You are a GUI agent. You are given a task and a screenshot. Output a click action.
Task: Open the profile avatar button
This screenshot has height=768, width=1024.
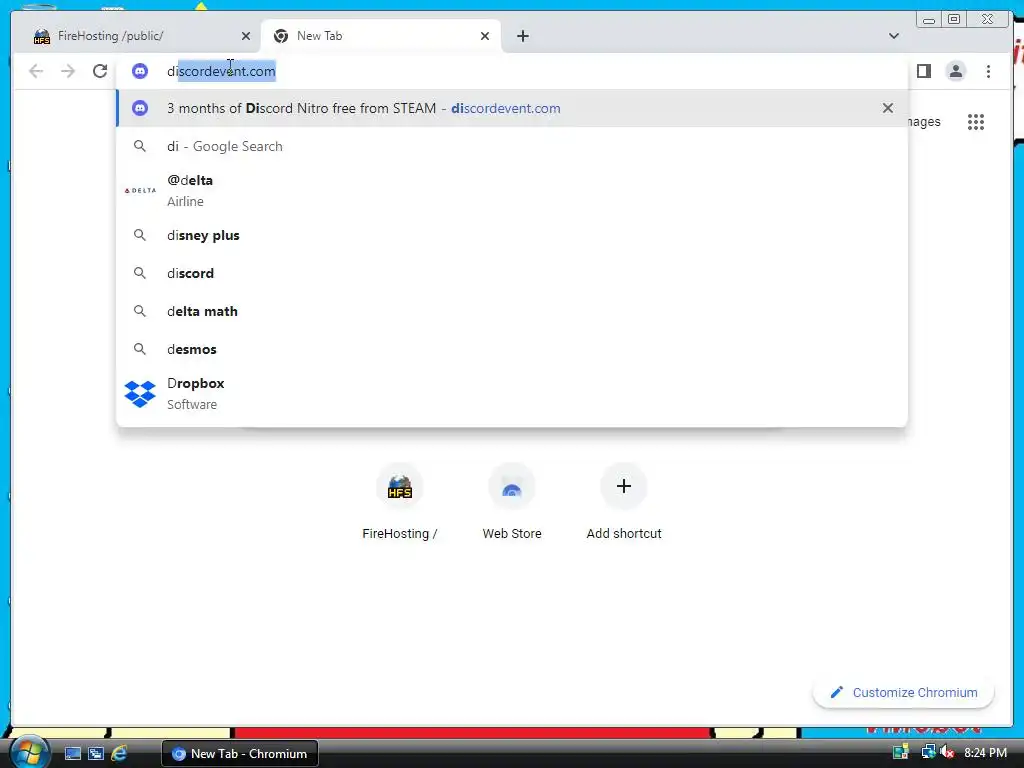[x=955, y=71]
